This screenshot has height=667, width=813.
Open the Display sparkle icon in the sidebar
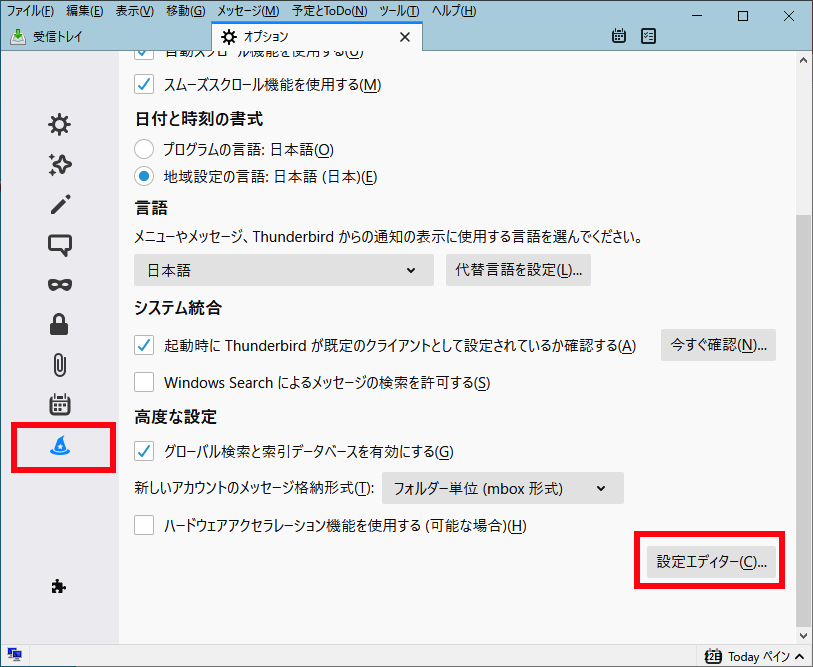[x=60, y=164]
